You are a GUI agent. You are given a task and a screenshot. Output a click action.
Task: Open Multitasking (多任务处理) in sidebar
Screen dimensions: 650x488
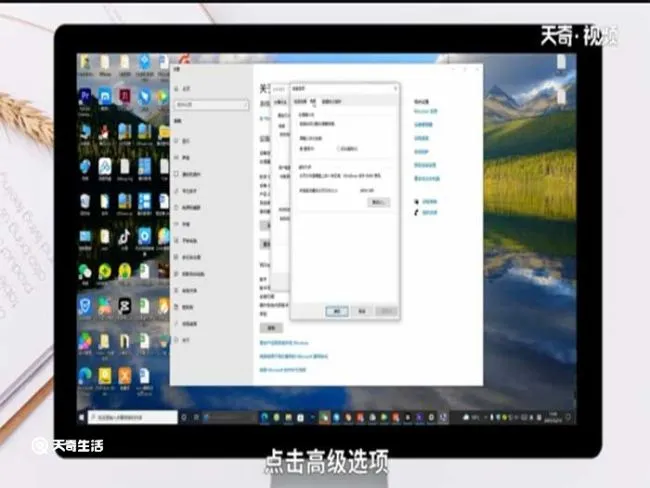point(188,257)
